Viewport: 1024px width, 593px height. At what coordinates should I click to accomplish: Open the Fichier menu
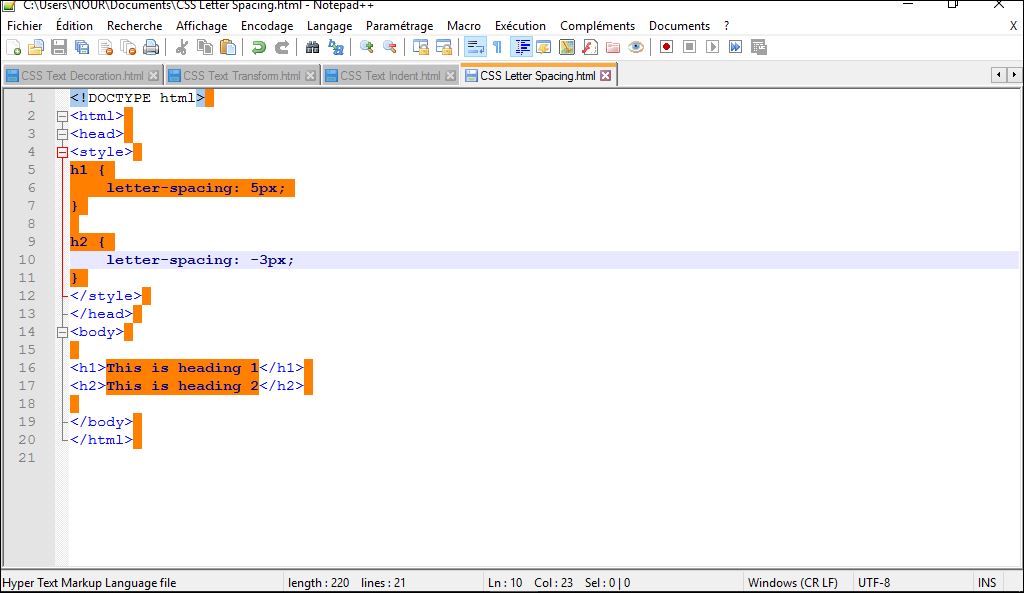pyautogui.click(x=25, y=25)
